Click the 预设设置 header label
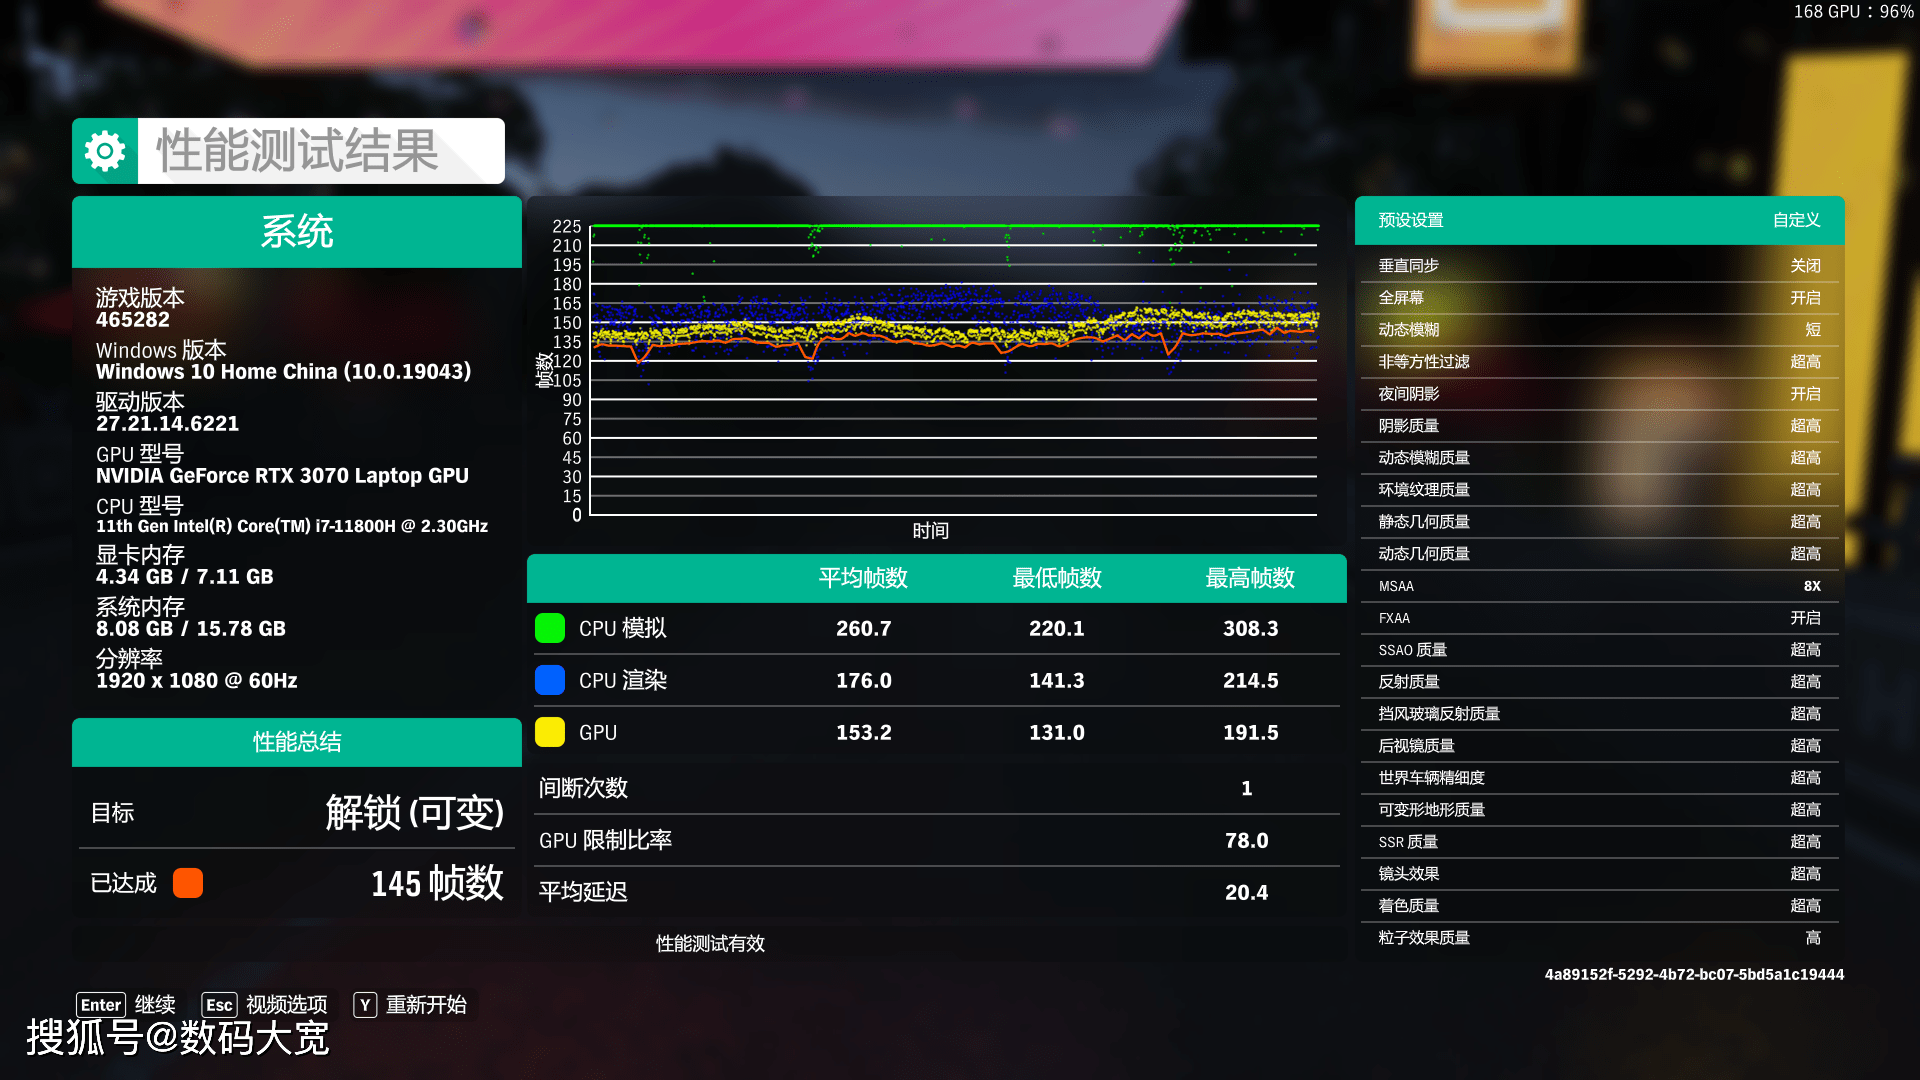Image resolution: width=1920 pixels, height=1080 pixels. (x=1411, y=220)
